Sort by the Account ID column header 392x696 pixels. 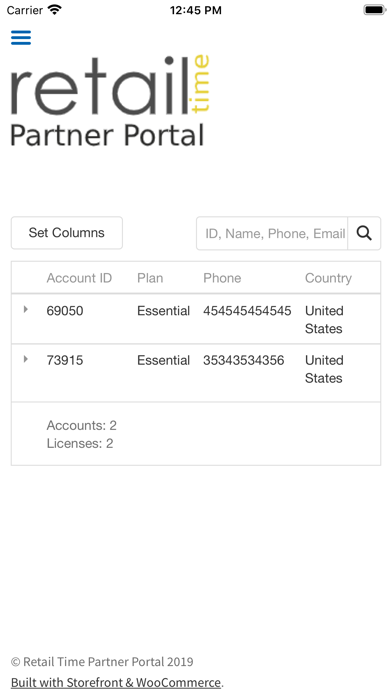tap(79, 278)
